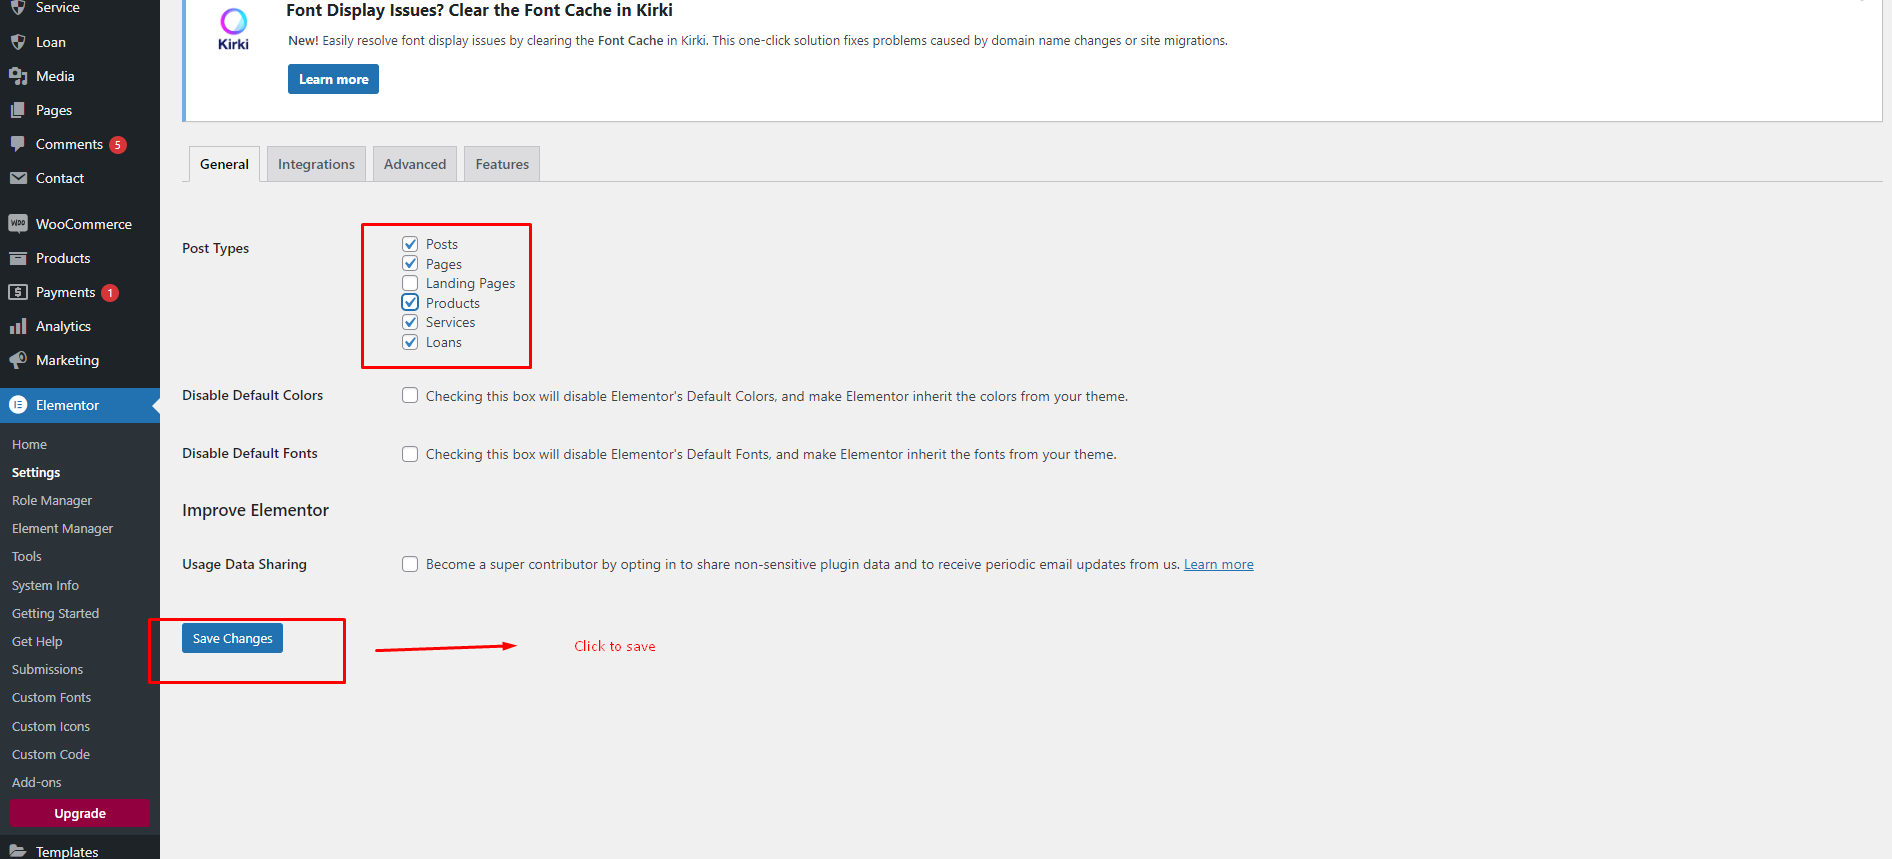Viewport: 1892px width, 859px height.
Task: Click the Pages icon in sidebar
Action: pos(18,110)
